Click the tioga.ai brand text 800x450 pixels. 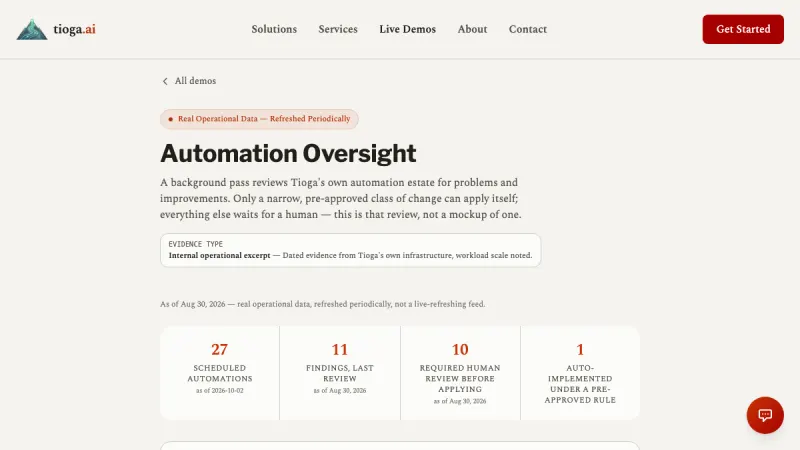tap(74, 29)
